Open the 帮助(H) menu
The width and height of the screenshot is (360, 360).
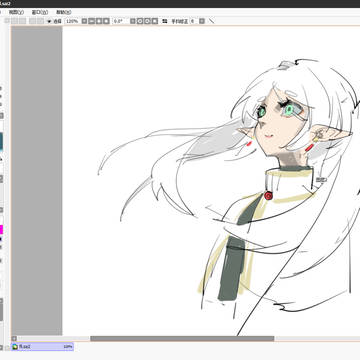pyautogui.click(x=63, y=12)
